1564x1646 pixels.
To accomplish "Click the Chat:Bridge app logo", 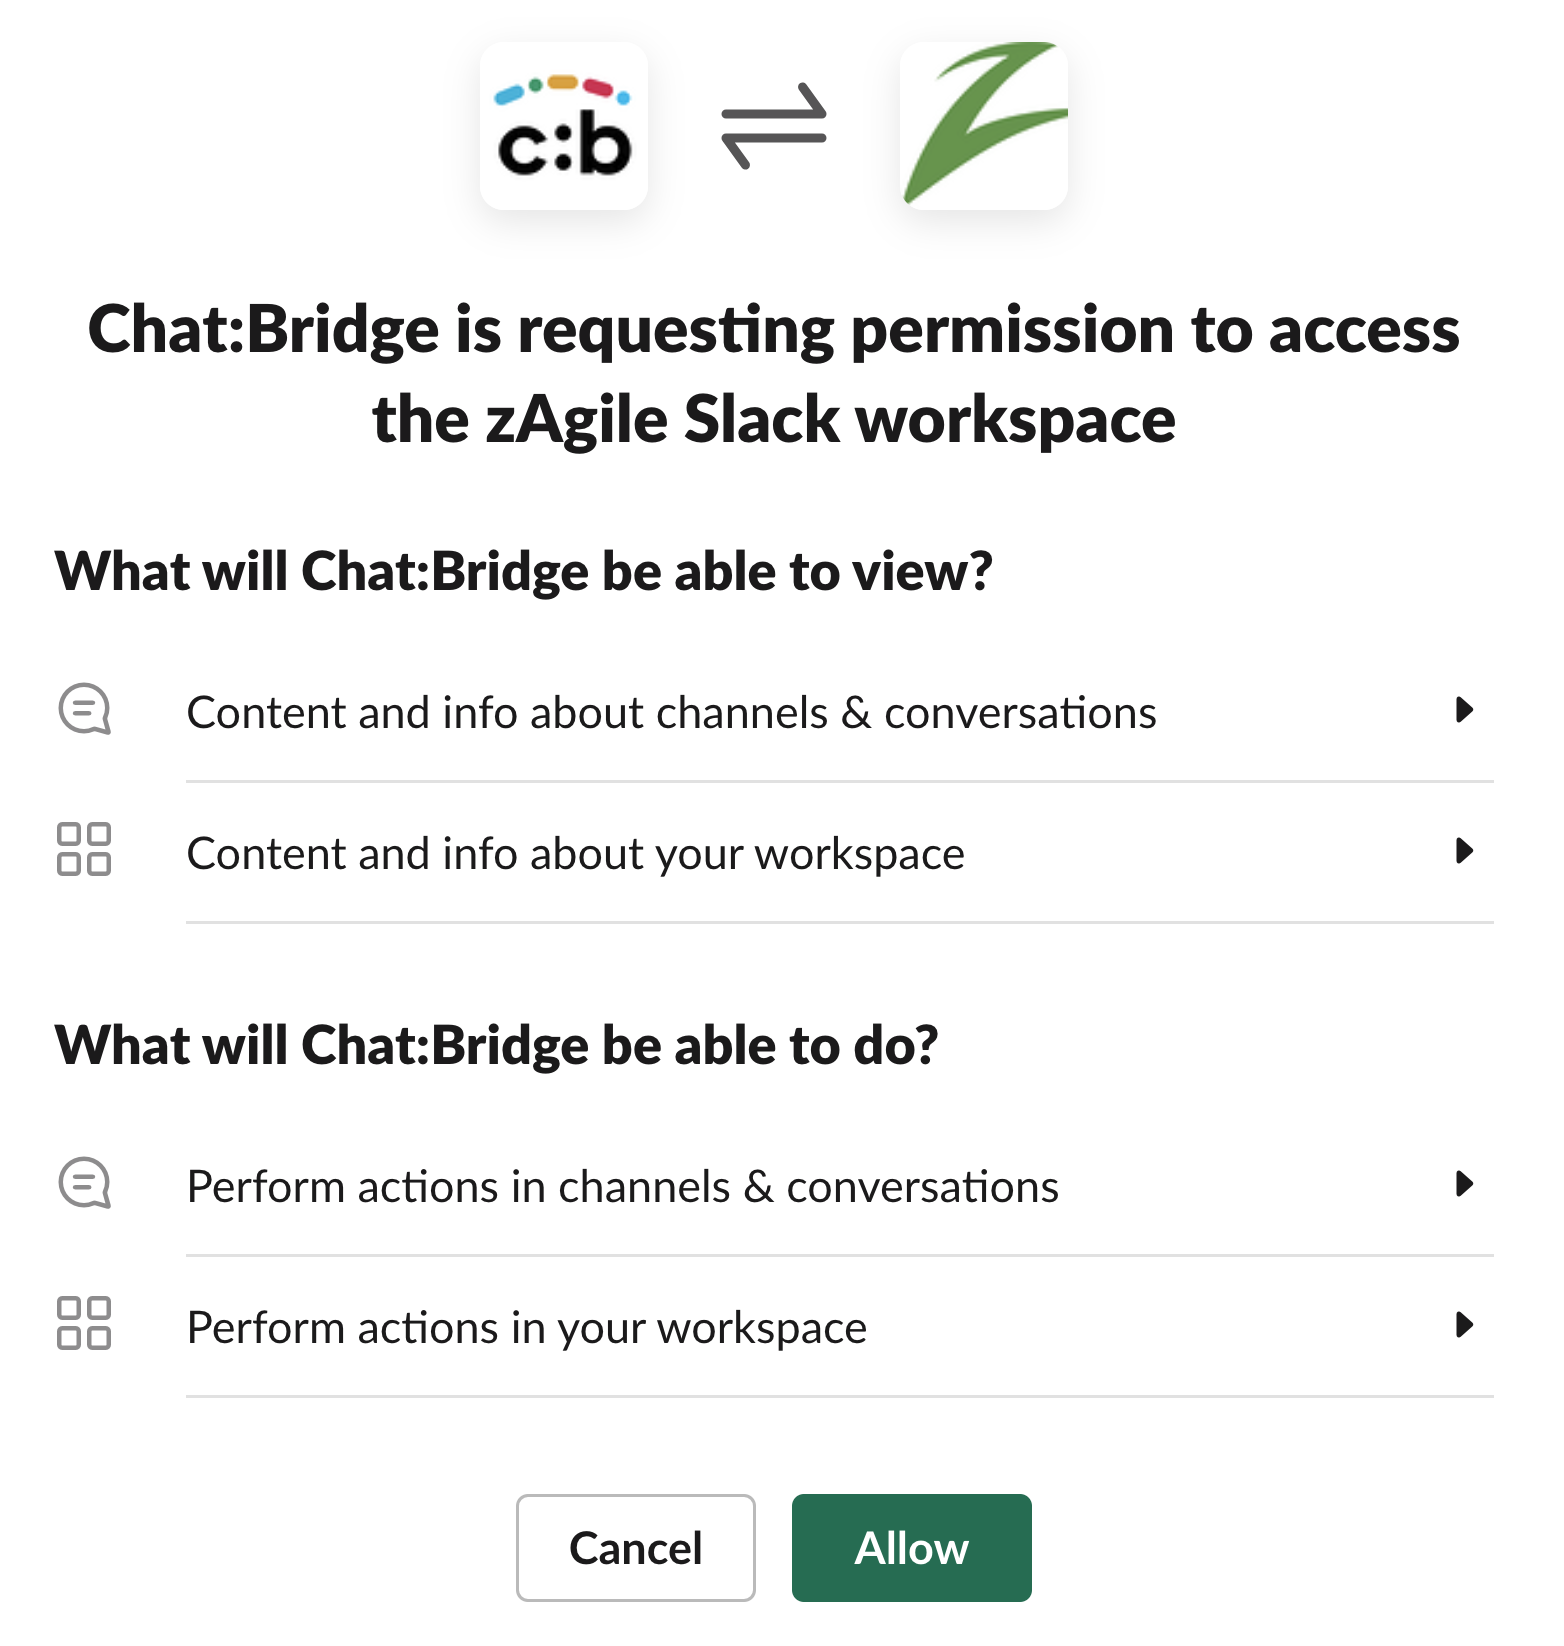I will click(x=564, y=126).
